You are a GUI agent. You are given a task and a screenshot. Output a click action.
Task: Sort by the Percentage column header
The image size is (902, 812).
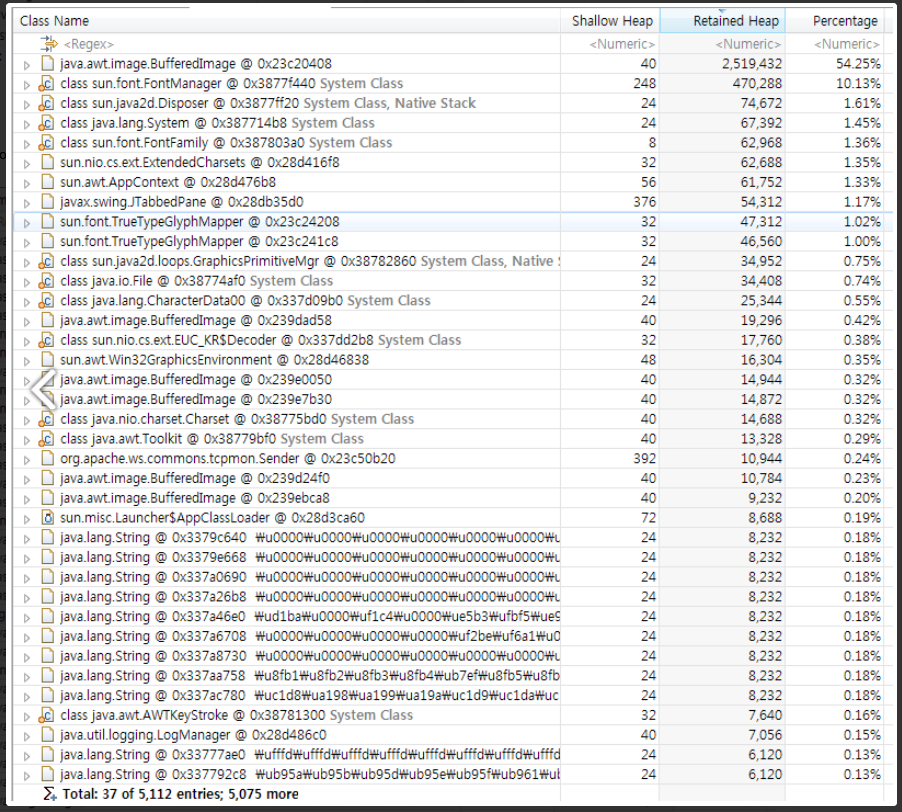coord(835,21)
